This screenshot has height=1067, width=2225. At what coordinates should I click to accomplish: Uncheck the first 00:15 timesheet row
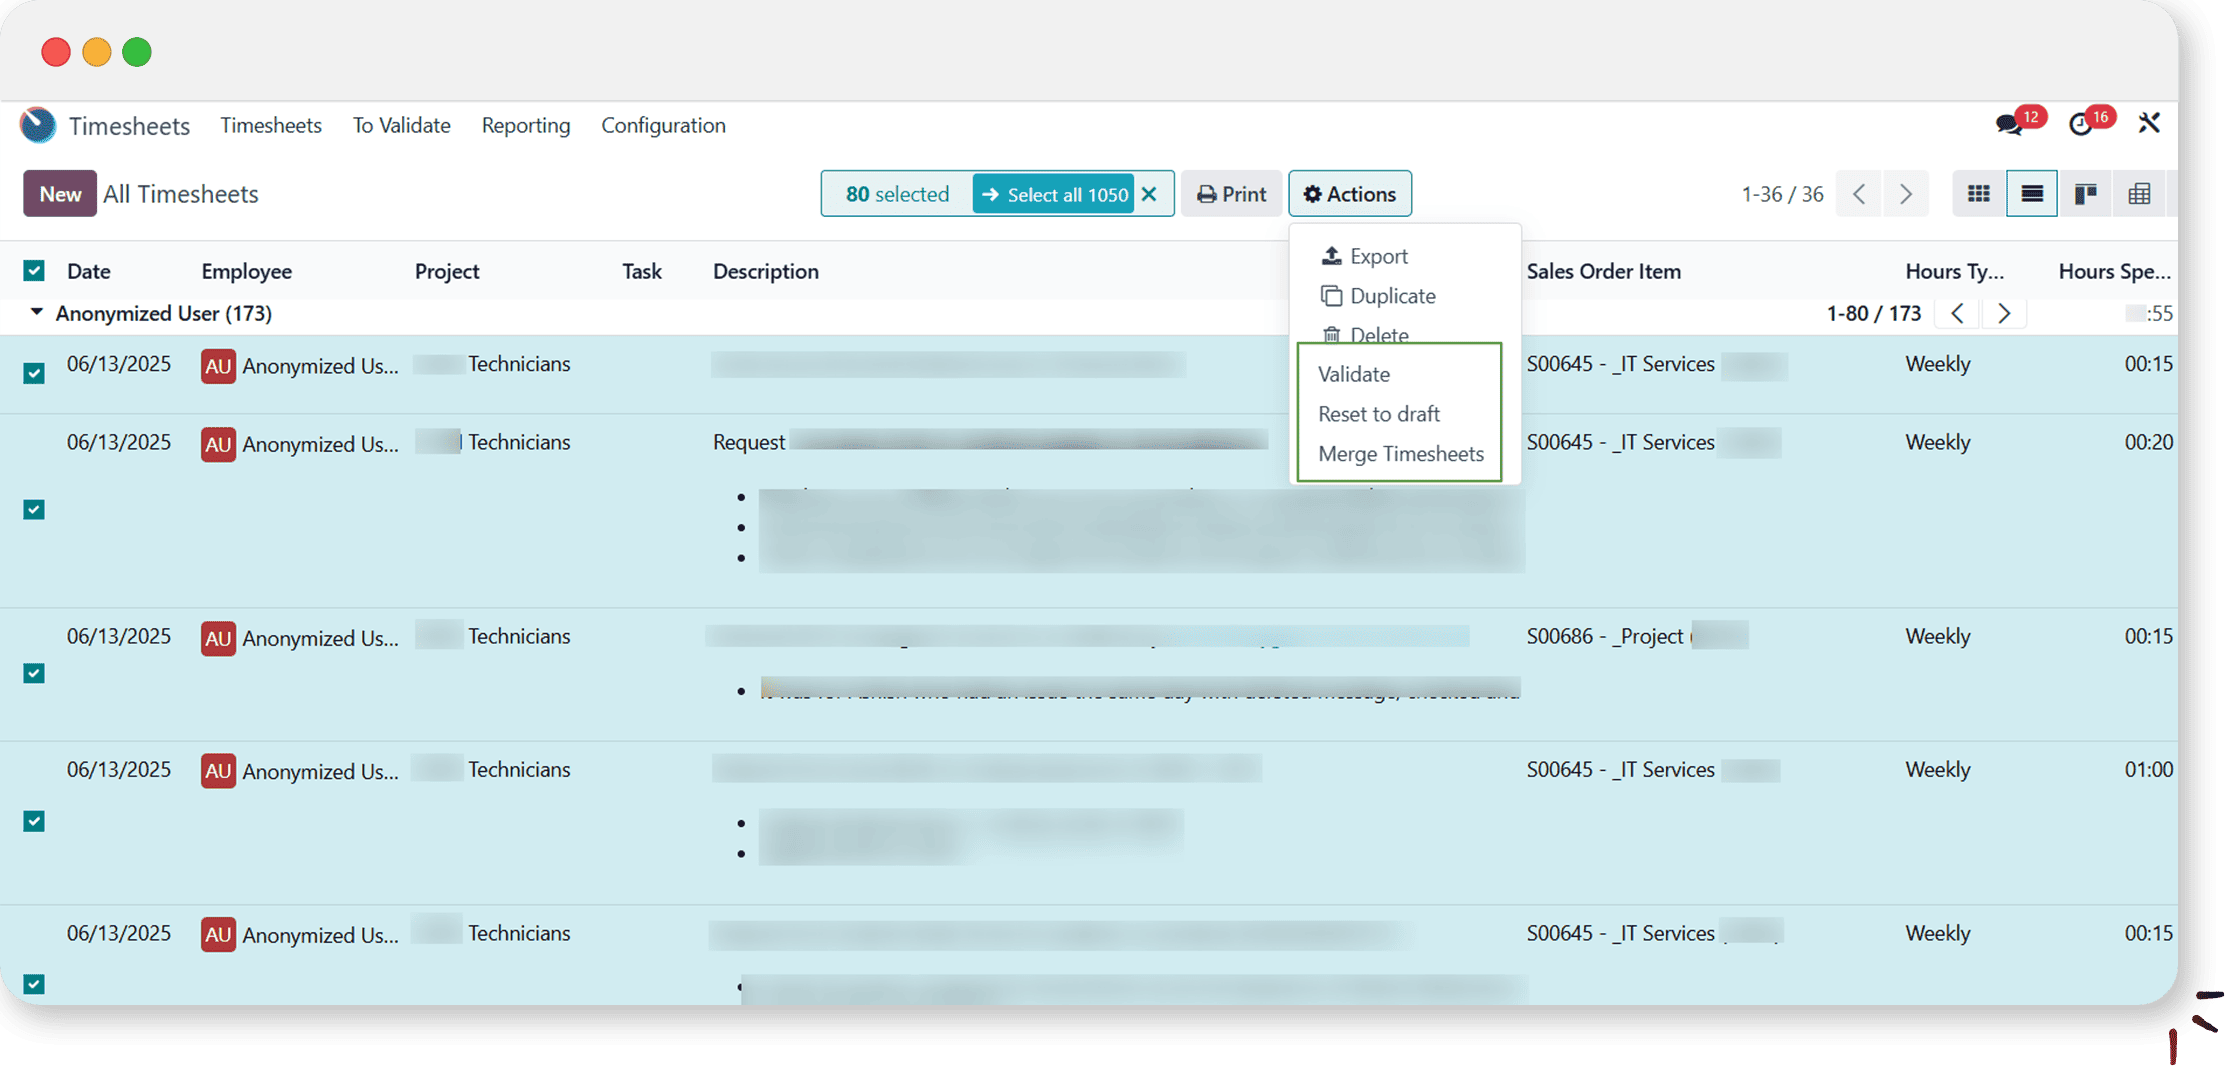click(x=34, y=373)
